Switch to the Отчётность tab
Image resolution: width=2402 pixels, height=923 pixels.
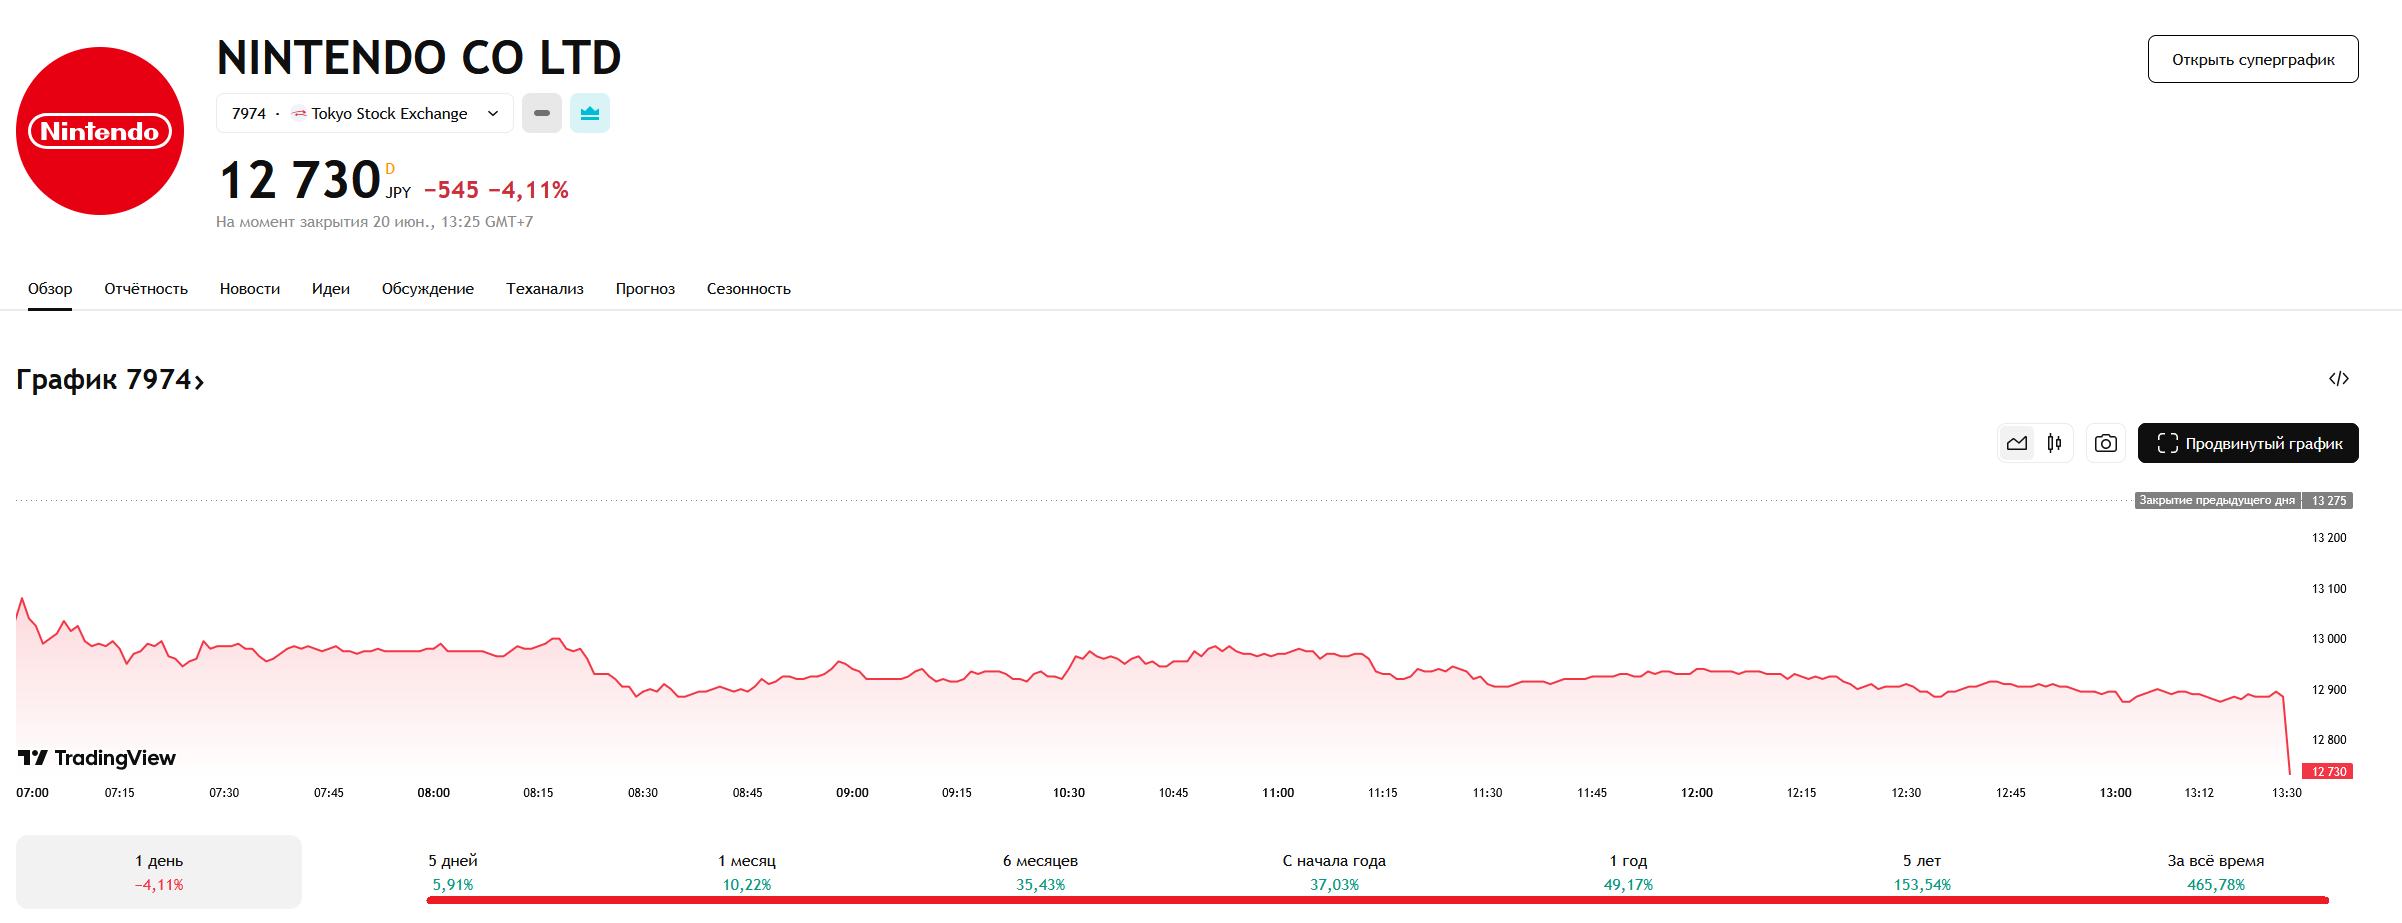(146, 288)
